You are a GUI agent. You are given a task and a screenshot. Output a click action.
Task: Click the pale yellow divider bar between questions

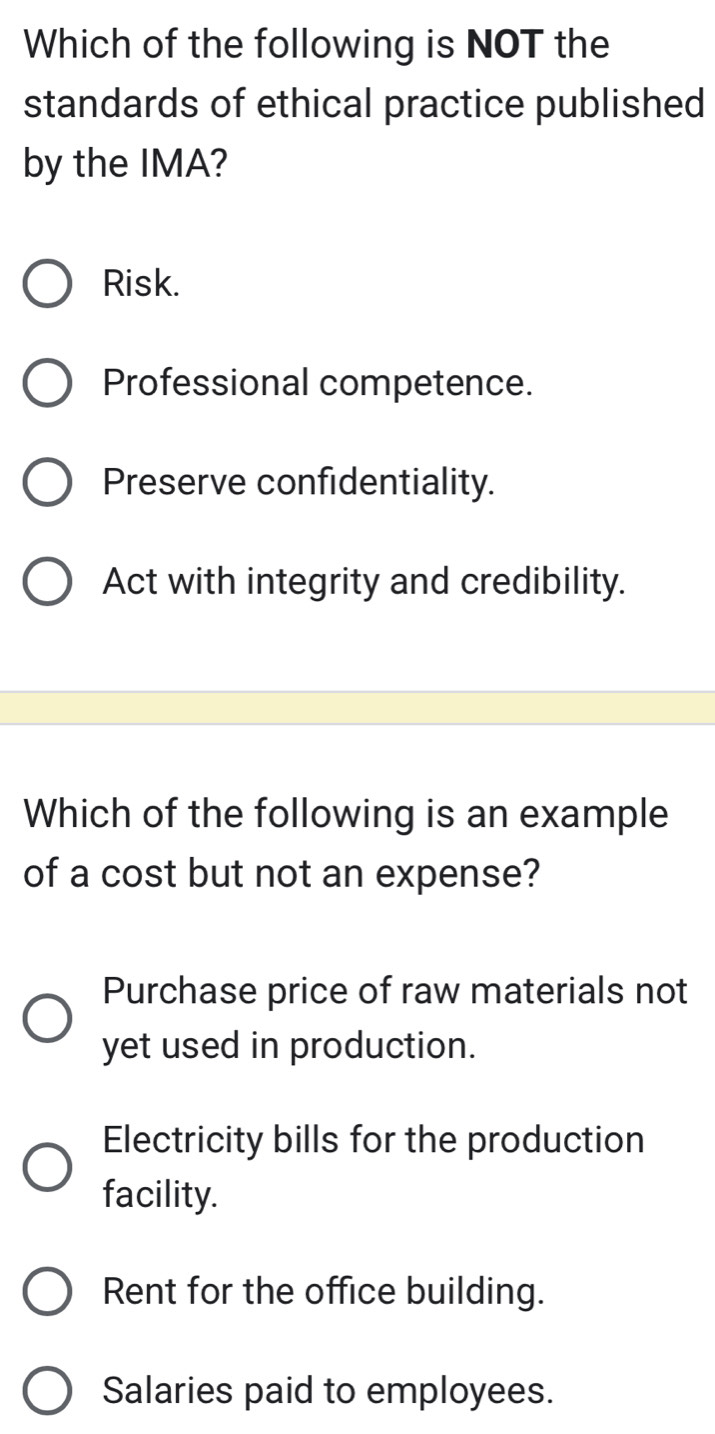pyautogui.click(x=357, y=708)
